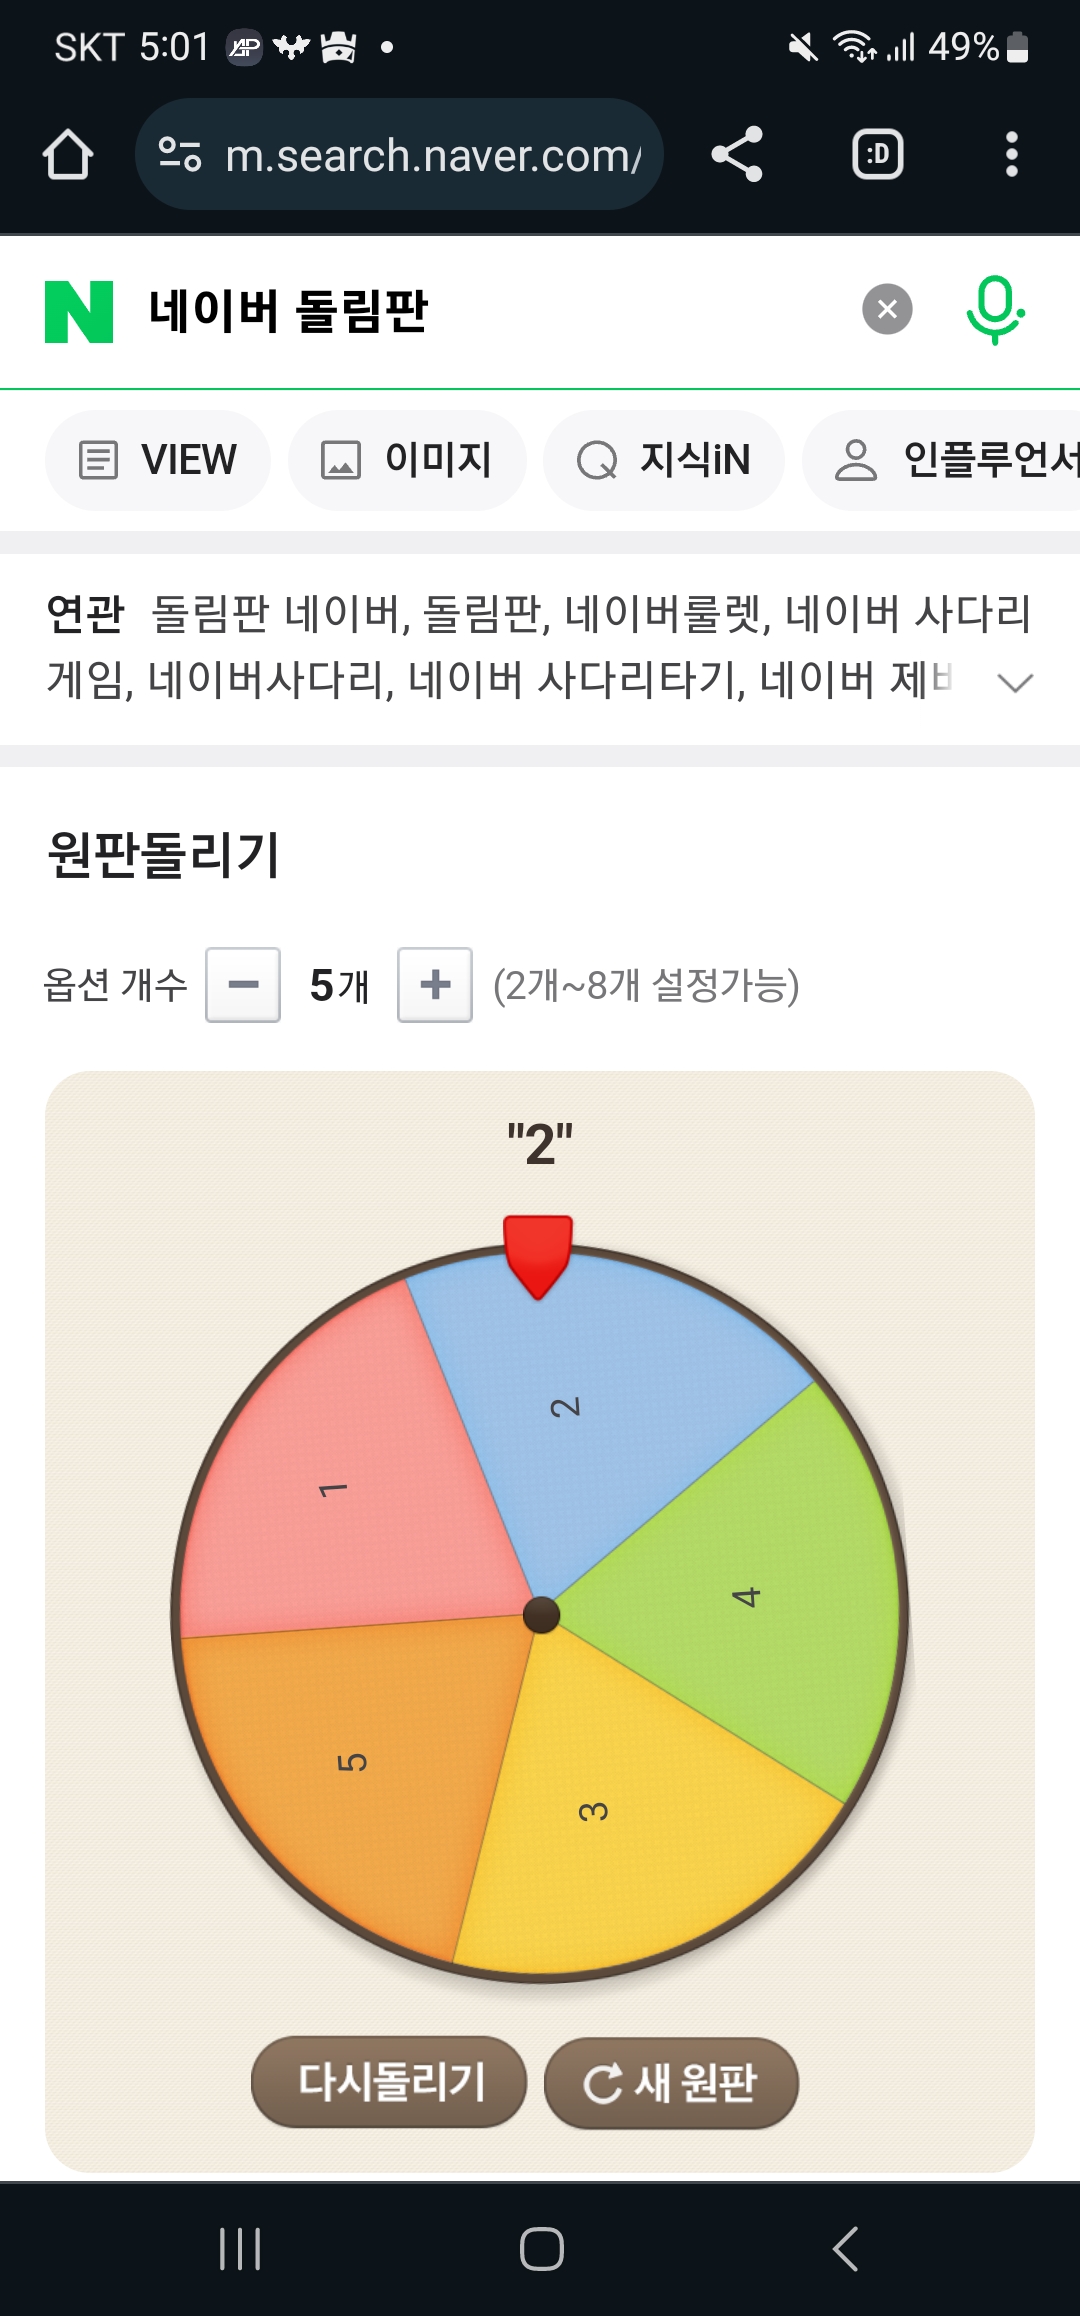This screenshot has width=1080, height=2316.
Task: Click the 새 원판 button
Action: click(x=671, y=2083)
